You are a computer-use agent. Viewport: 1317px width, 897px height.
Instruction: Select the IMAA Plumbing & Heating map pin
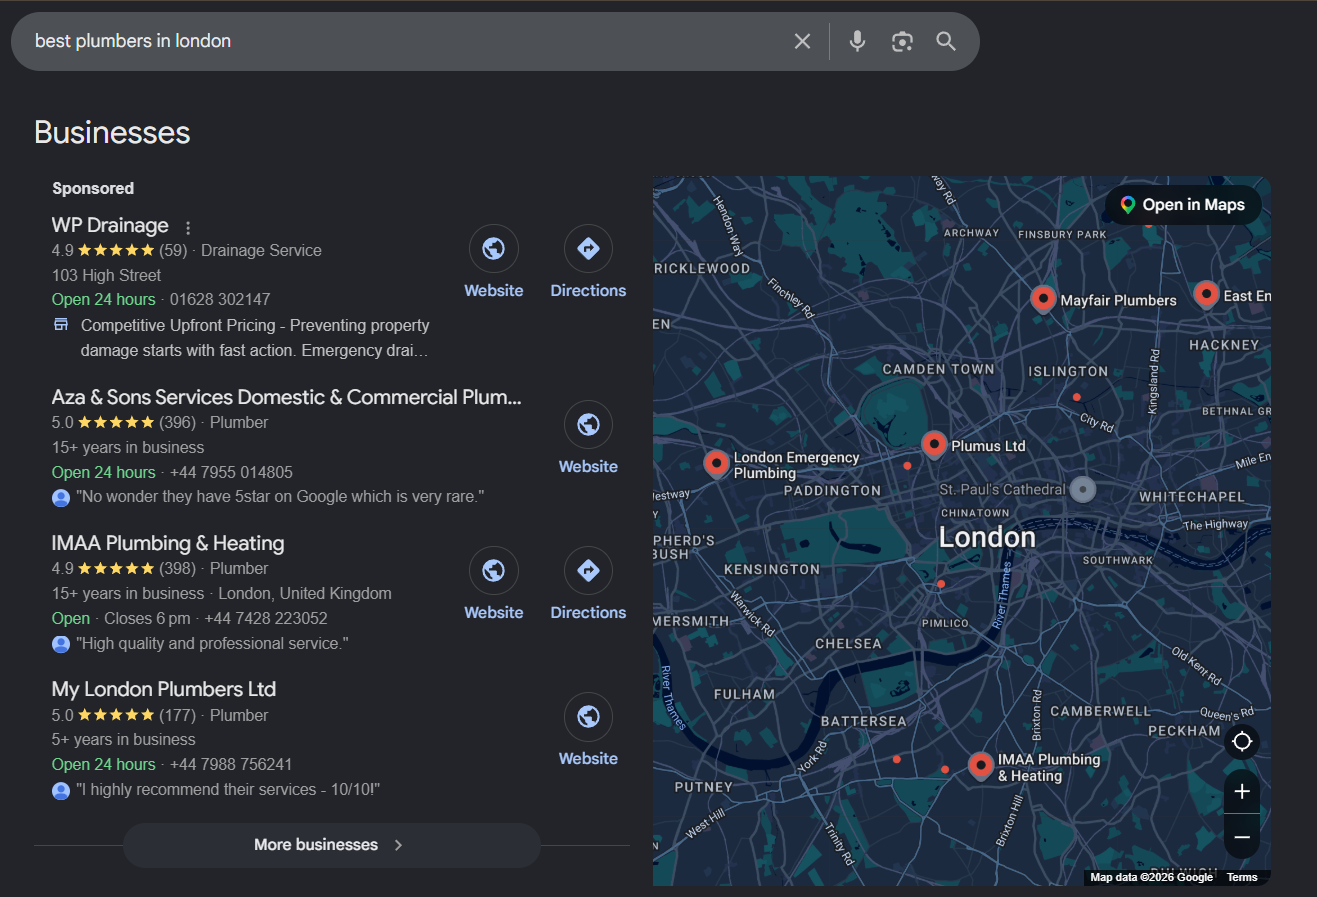coord(981,766)
